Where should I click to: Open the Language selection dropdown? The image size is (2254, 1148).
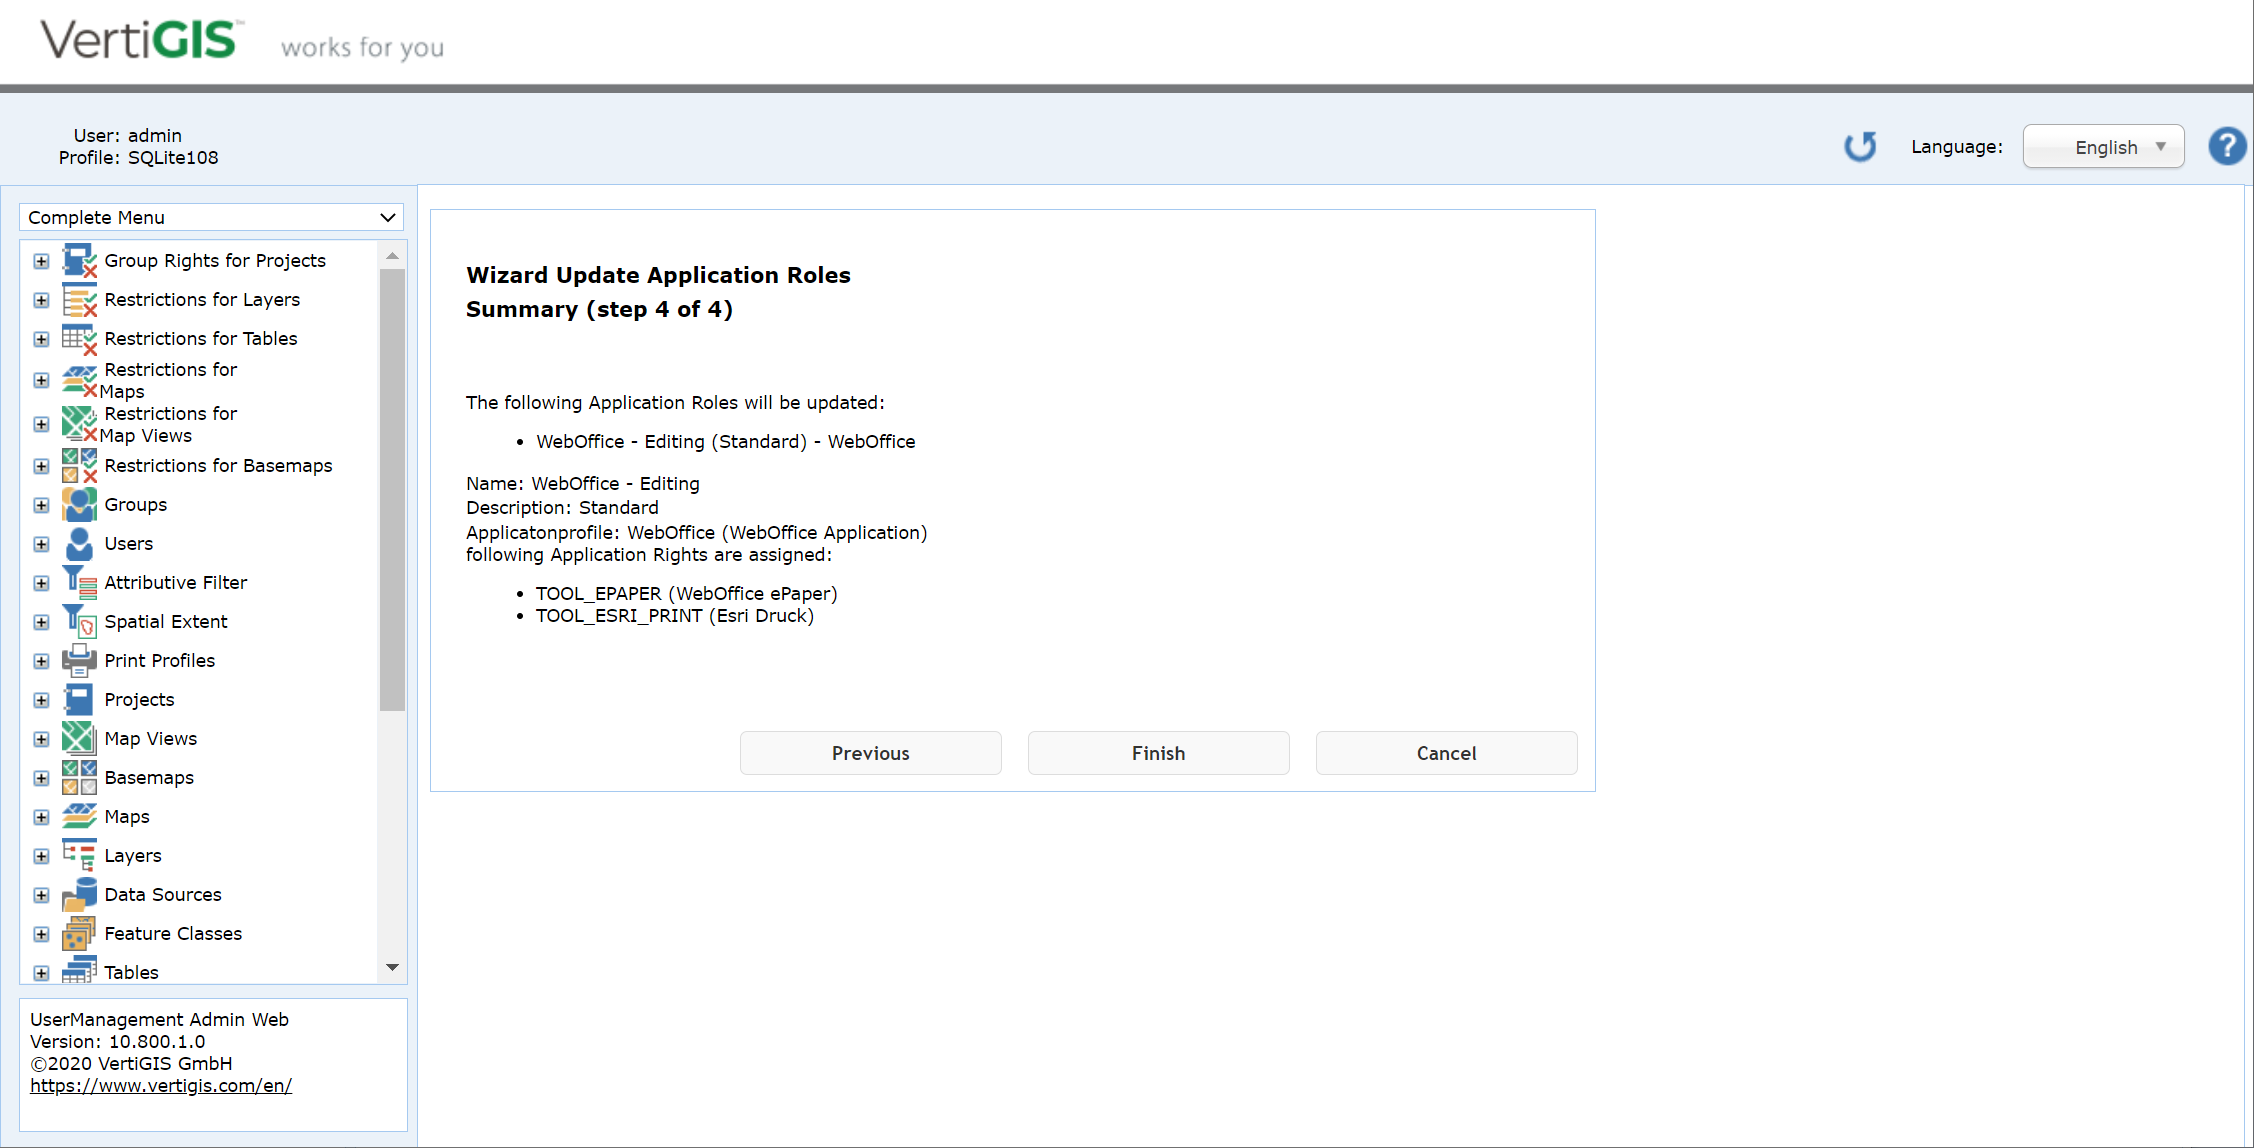click(x=2103, y=146)
